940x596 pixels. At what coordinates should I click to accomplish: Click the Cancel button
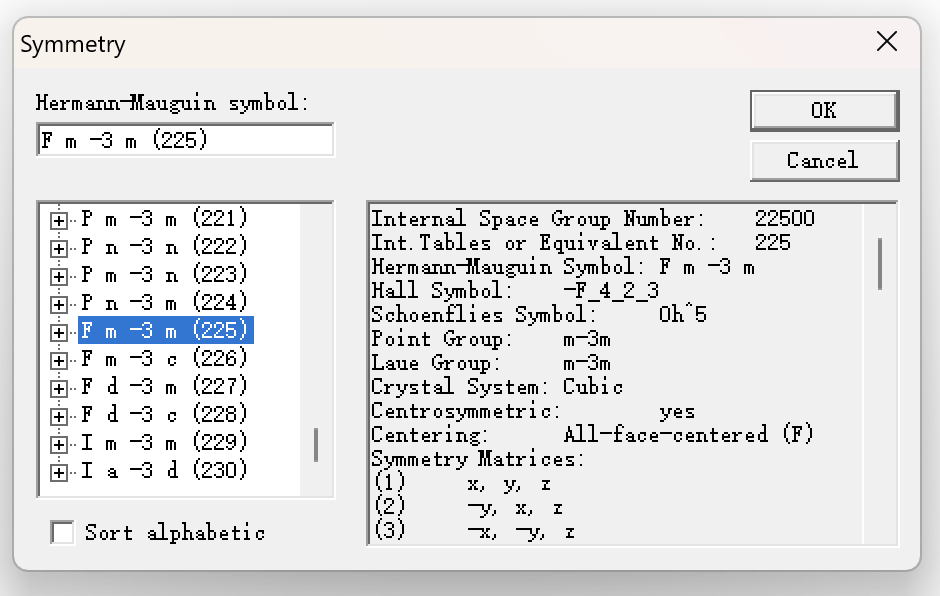pos(824,160)
